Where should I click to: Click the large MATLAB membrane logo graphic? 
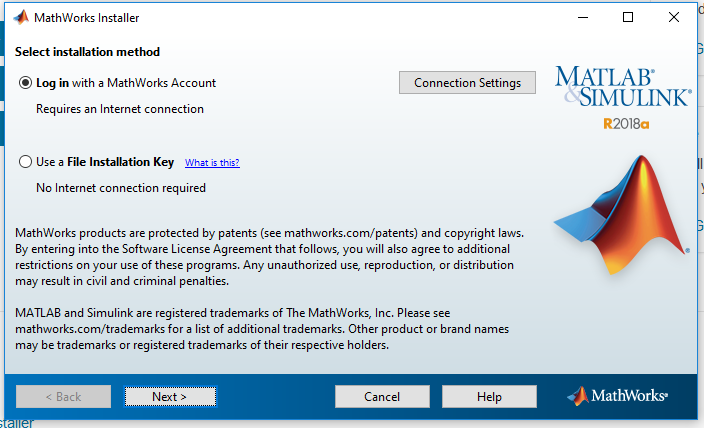click(622, 215)
